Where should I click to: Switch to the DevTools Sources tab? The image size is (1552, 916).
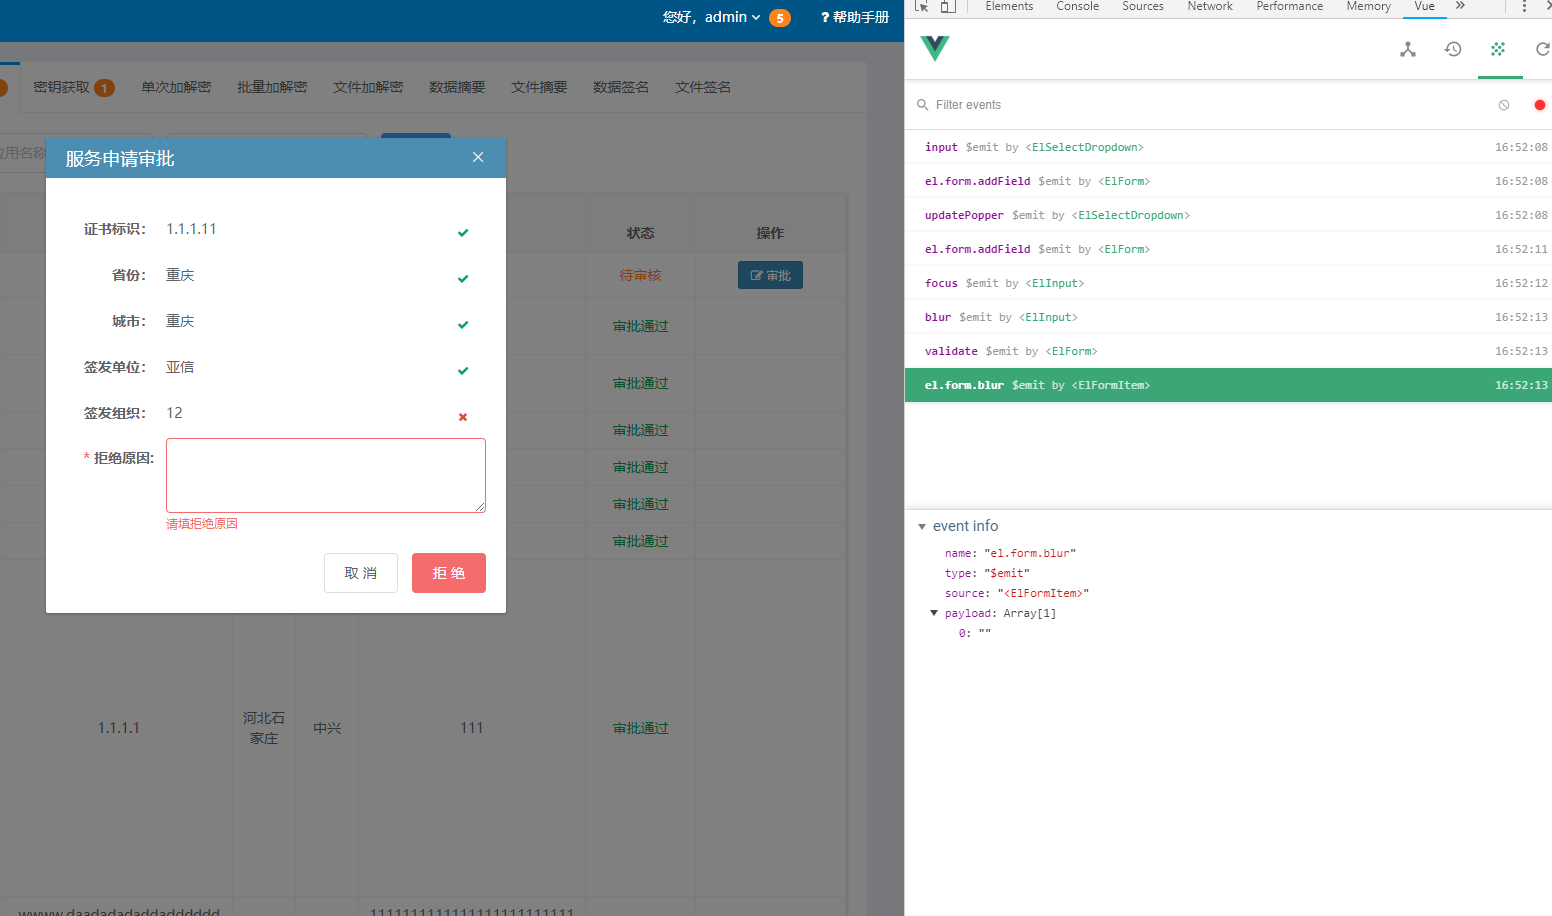pyautogui.click(x=1143, y=6)
